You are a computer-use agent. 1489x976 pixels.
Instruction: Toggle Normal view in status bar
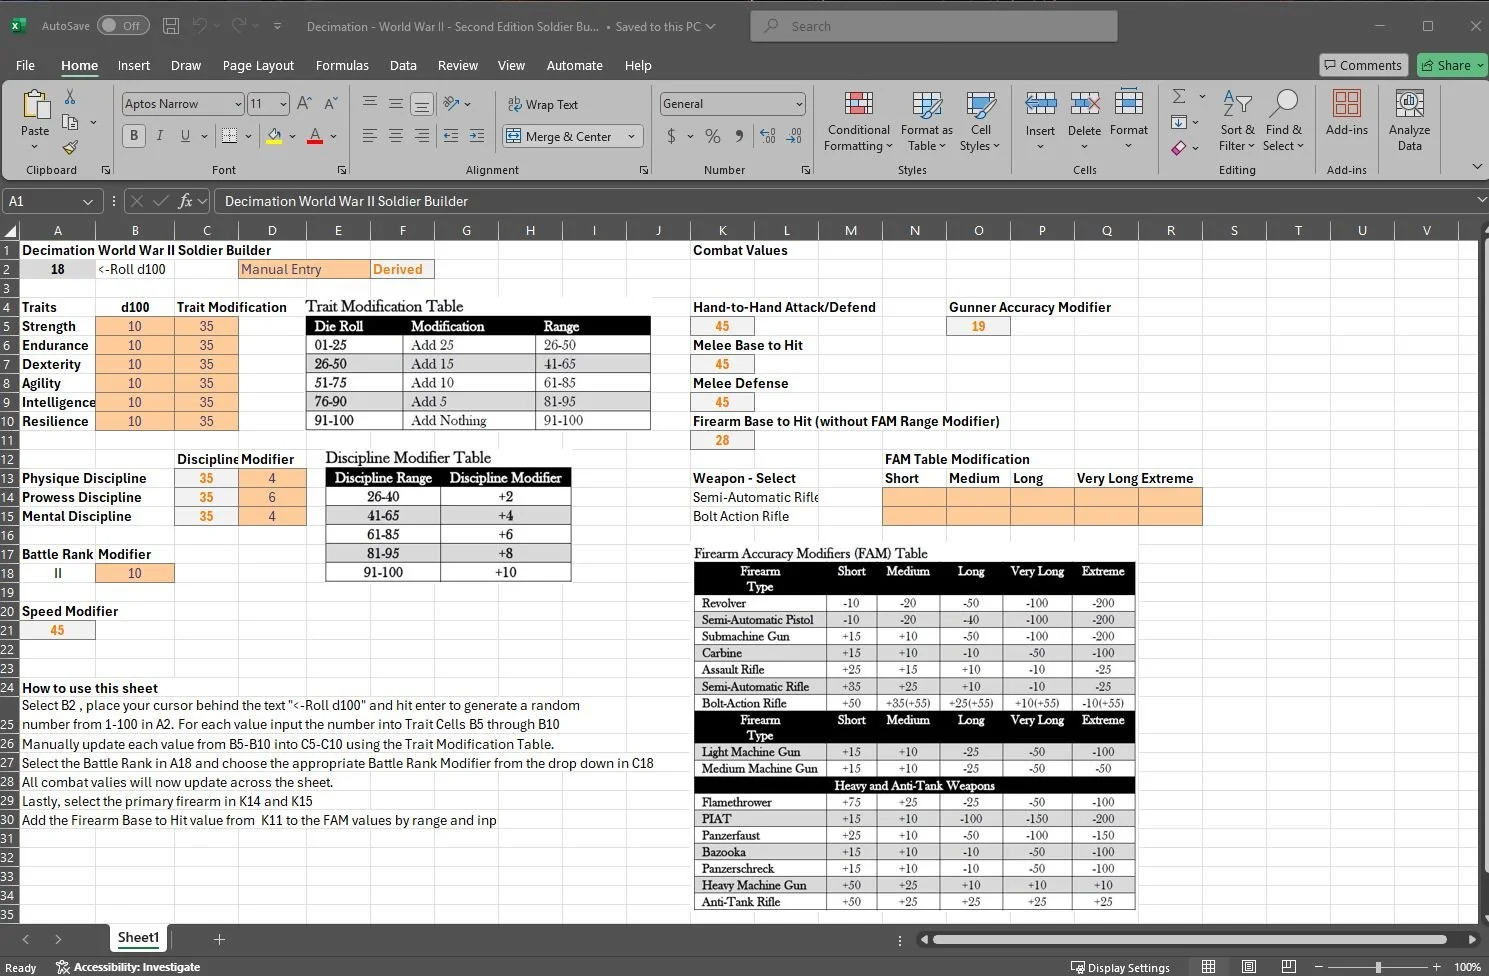tap(1208, 966)
